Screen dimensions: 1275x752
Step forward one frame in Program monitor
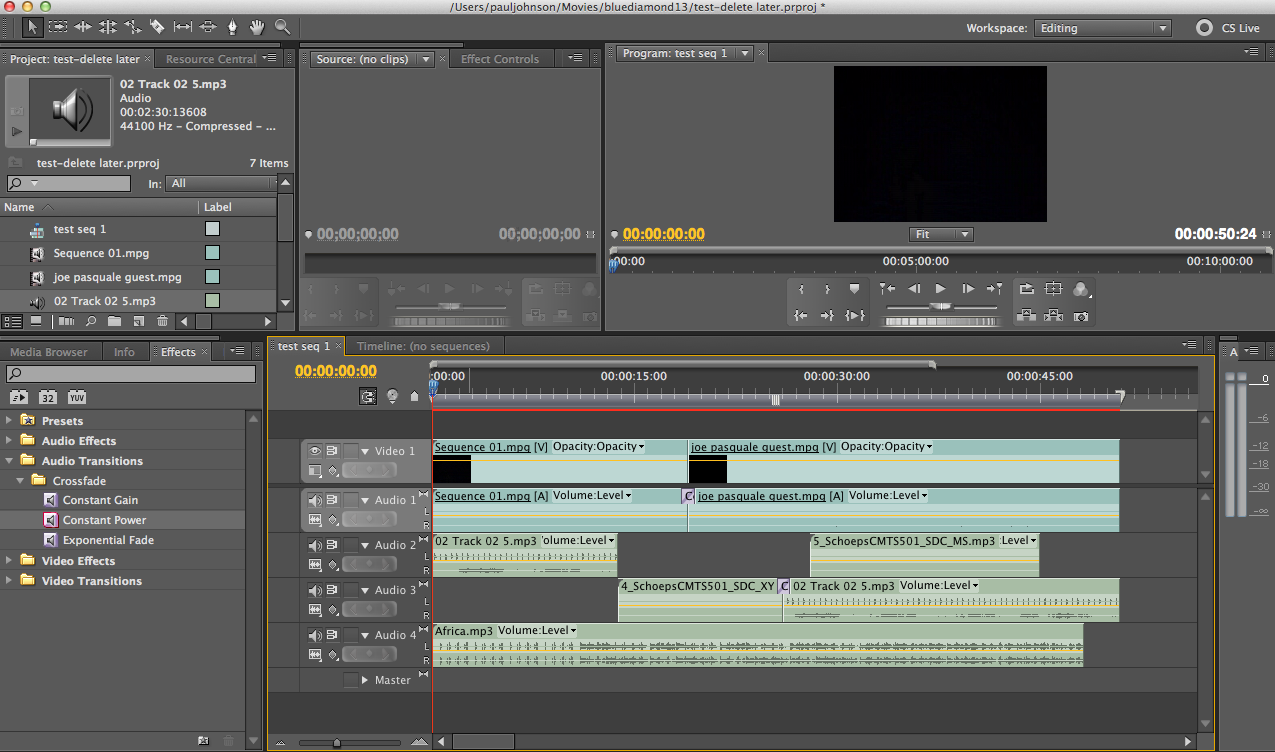tap(968, 289)
